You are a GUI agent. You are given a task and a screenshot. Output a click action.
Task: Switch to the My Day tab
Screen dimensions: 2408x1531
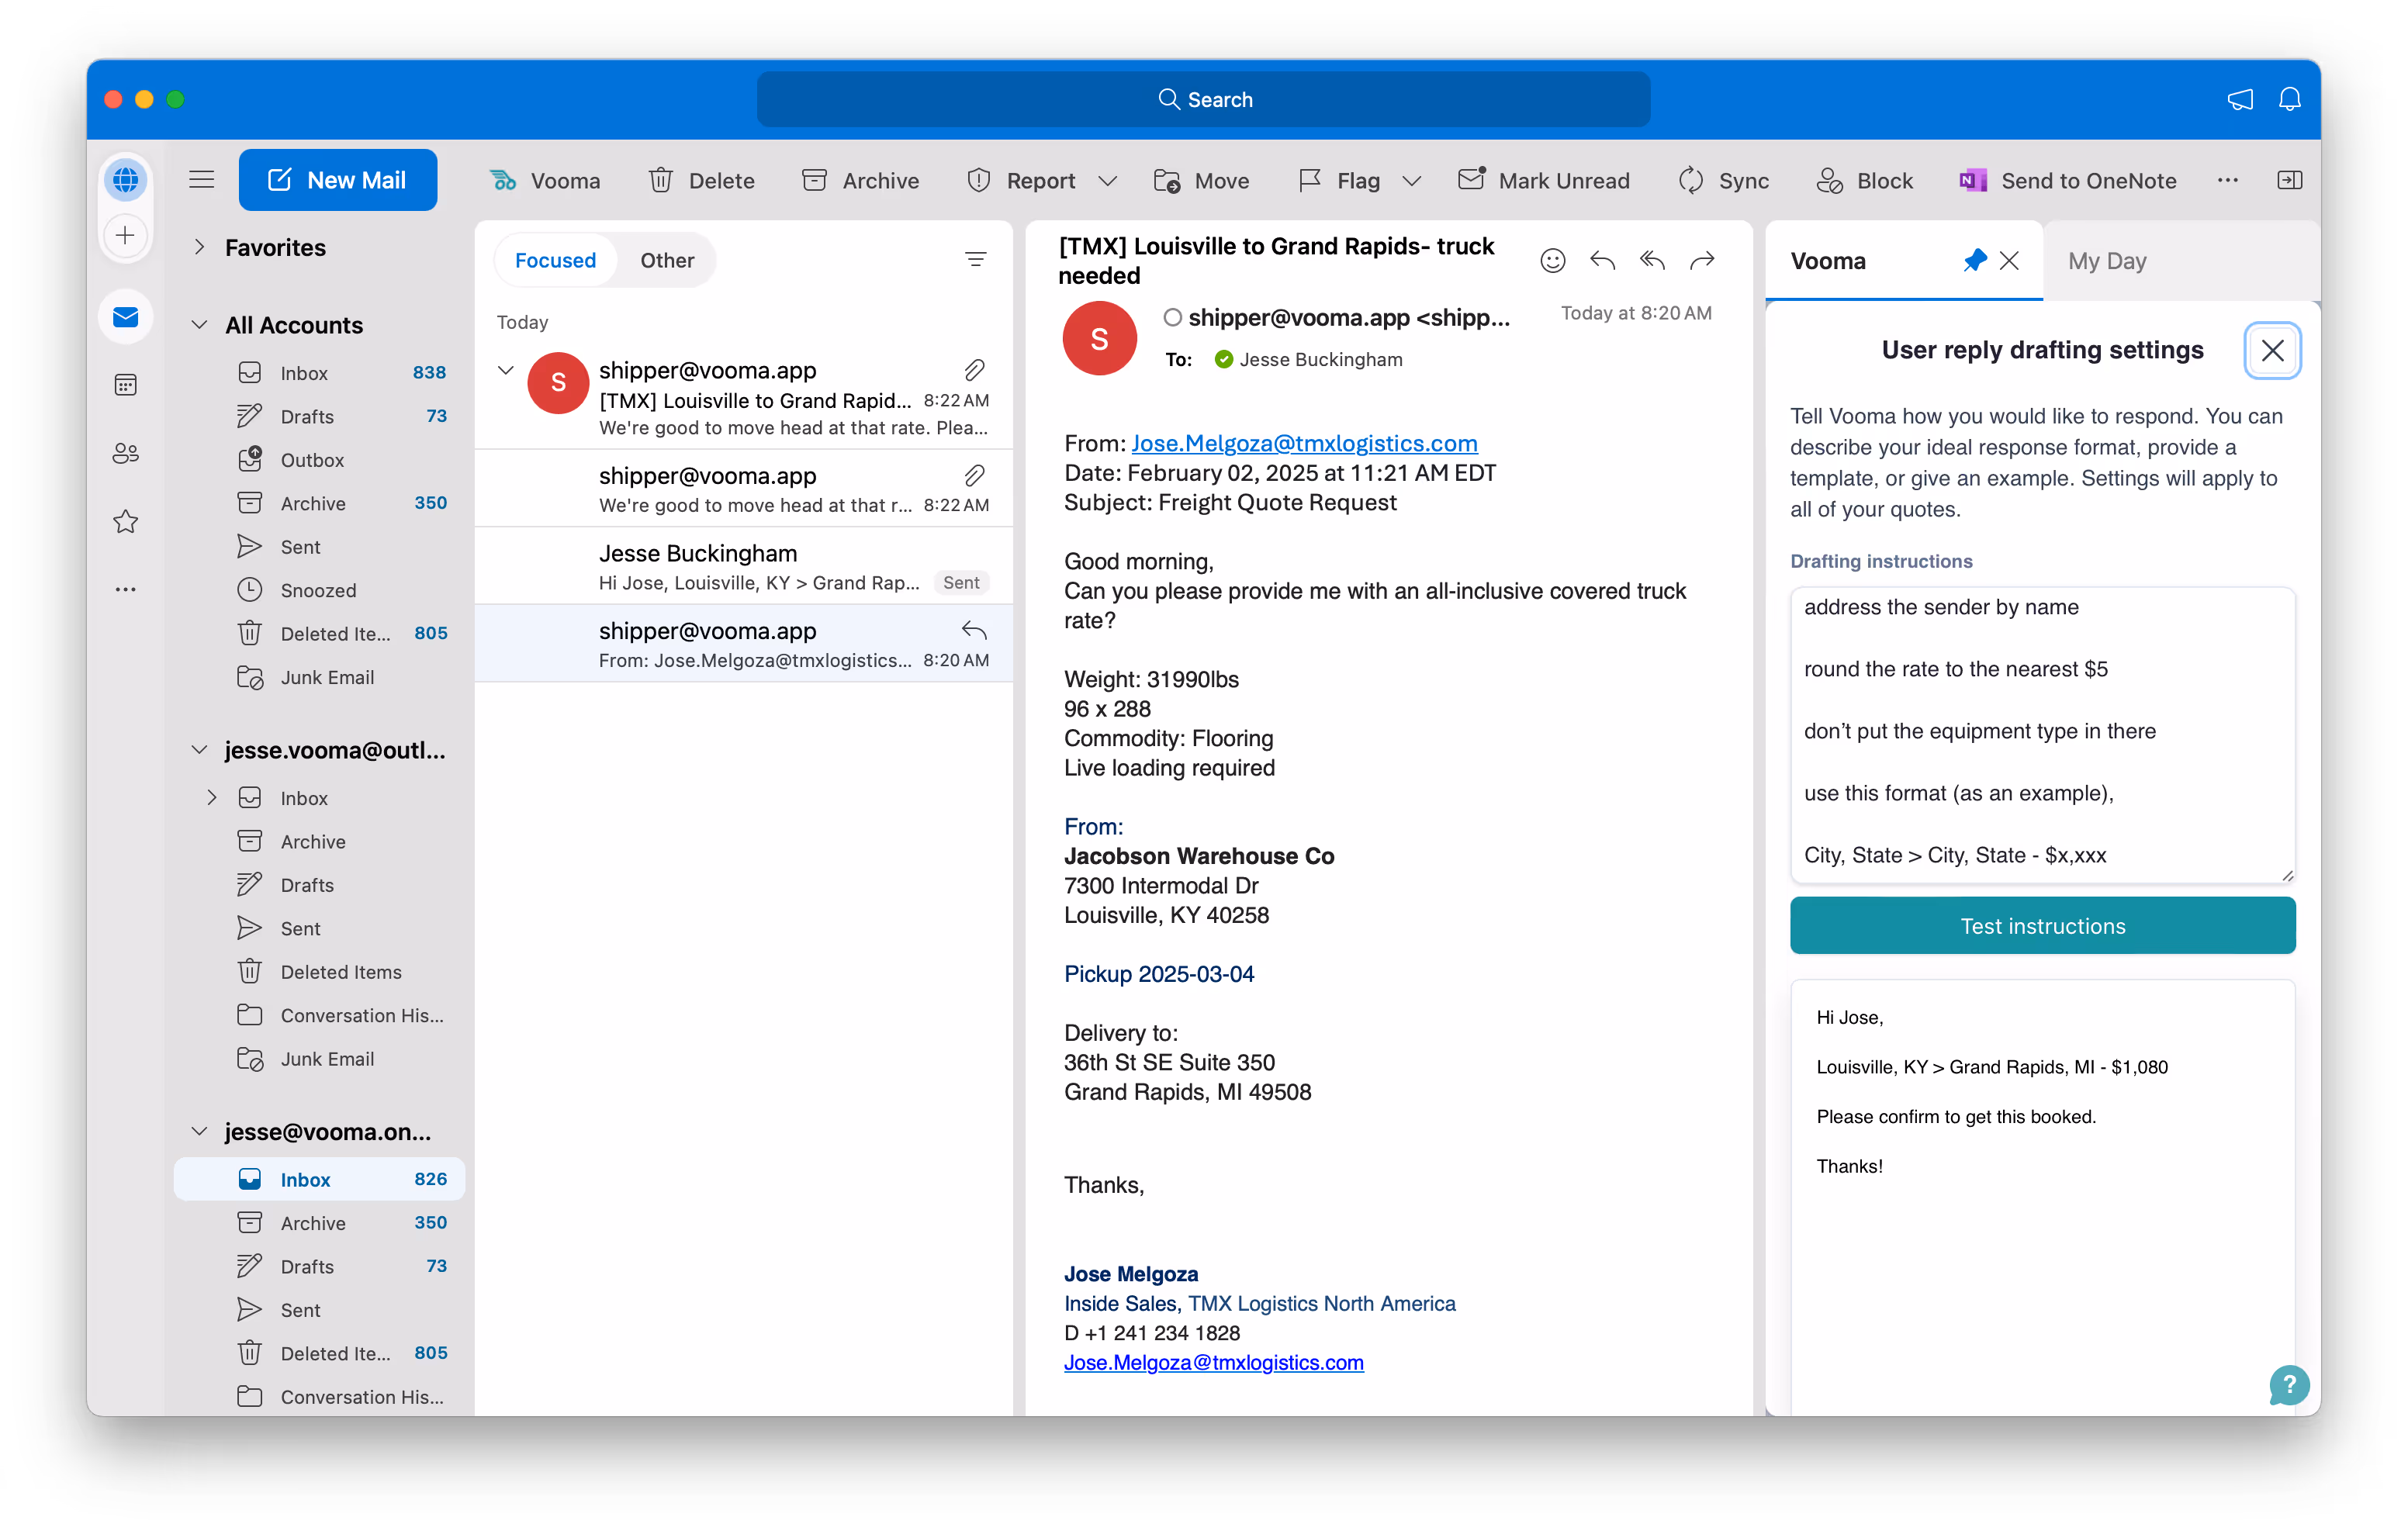click(x=2107, y=261)
